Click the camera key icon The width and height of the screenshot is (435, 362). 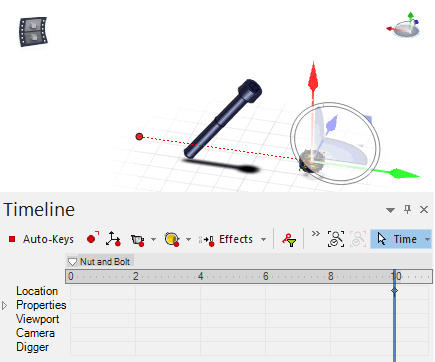[138, 239]
